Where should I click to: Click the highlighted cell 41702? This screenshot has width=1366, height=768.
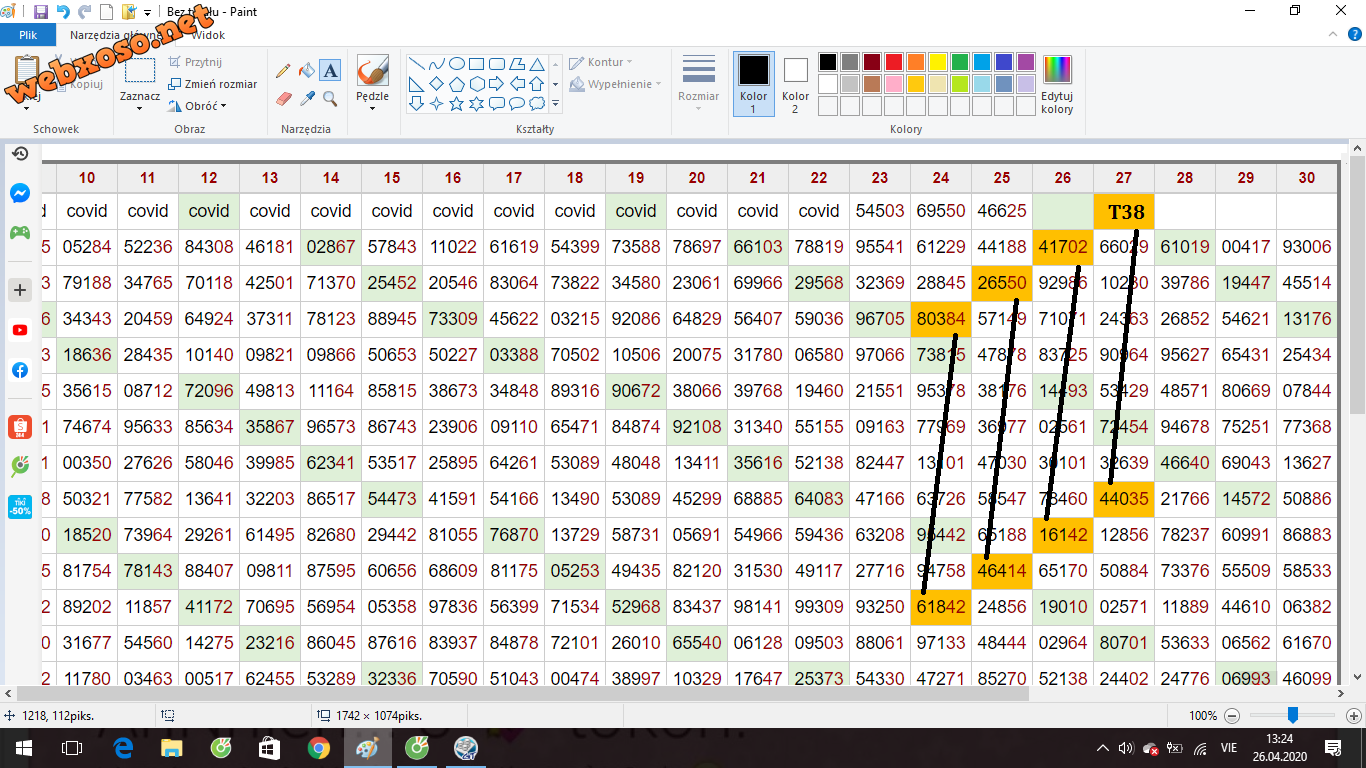[1063, 248]
